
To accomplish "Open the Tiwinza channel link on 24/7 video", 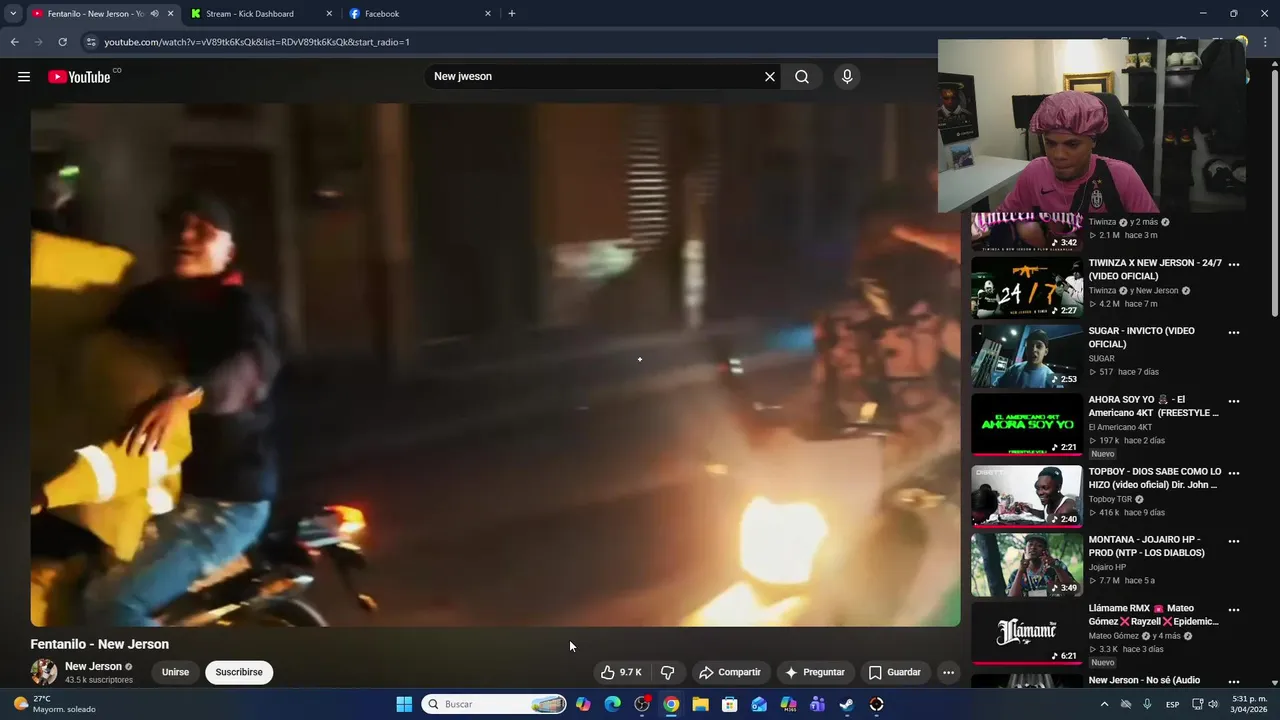I will click(x=1102, y=291).
